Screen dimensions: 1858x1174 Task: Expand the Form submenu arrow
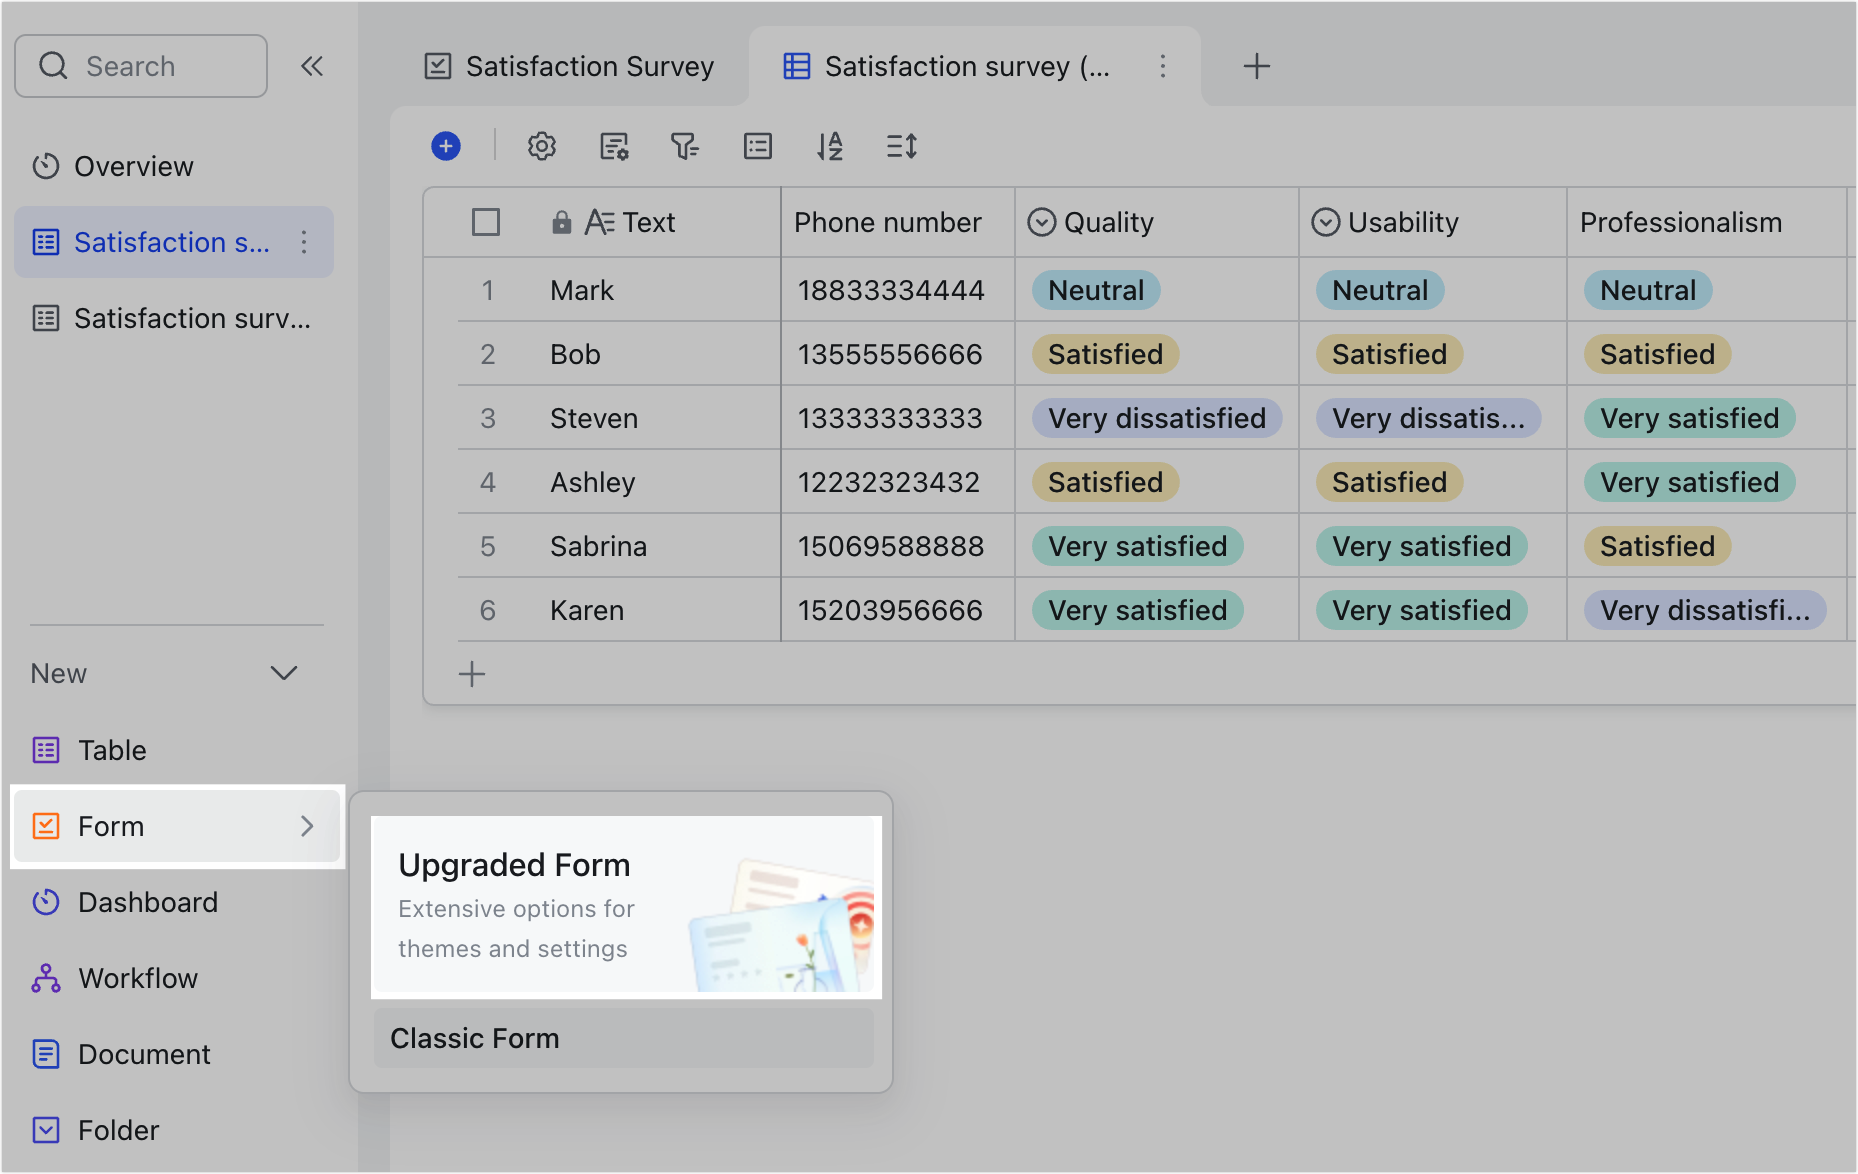(307, 826)
